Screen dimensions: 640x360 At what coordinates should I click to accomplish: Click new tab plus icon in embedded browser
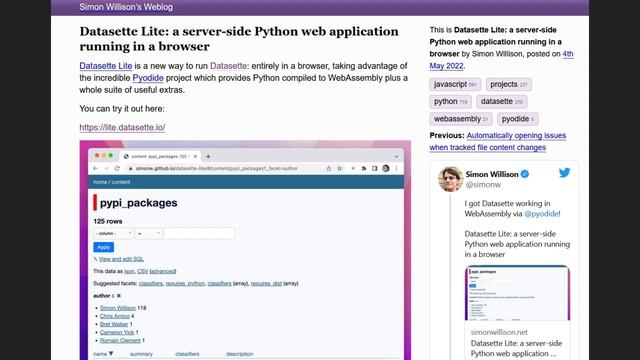click(208, 156)
